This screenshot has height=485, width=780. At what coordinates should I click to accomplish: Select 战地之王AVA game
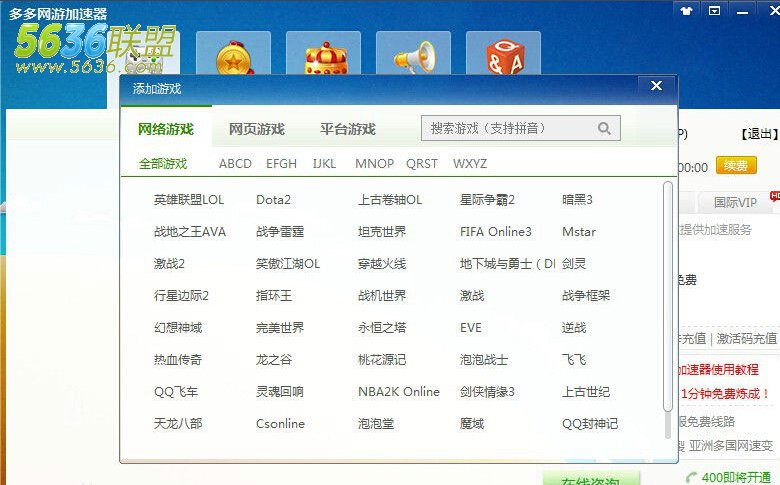[190, 232]
